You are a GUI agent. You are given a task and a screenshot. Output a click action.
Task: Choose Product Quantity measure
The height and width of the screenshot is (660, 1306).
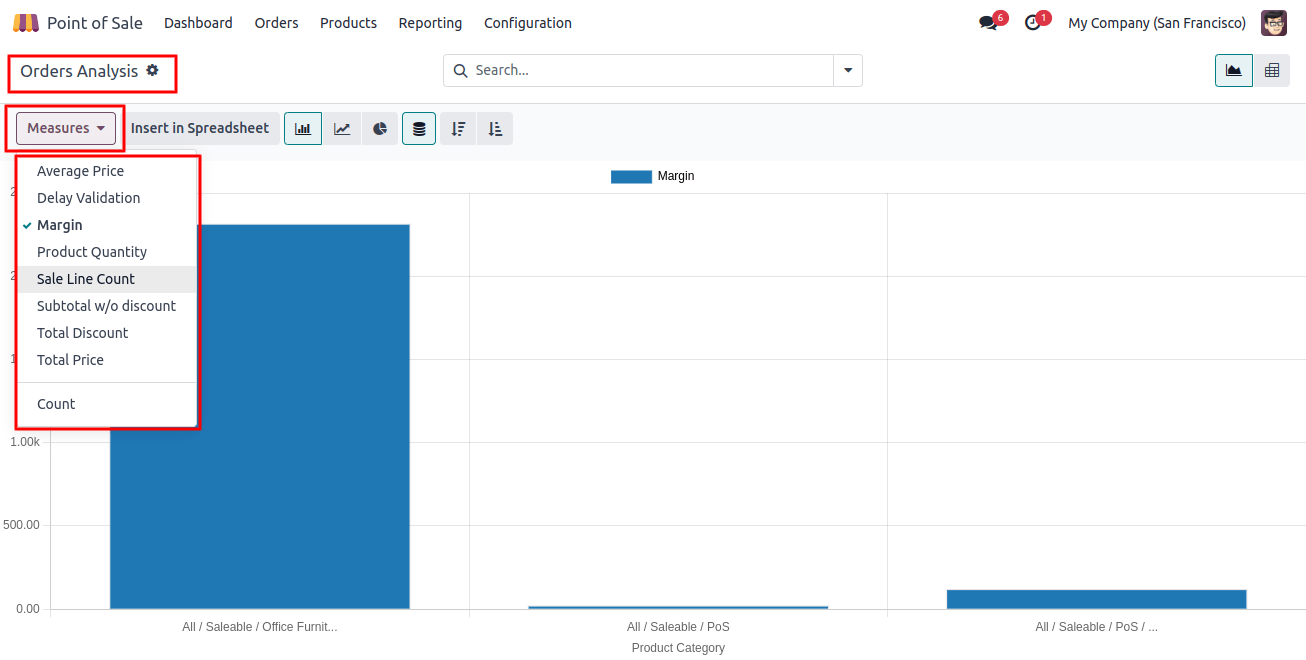point(107,252)
